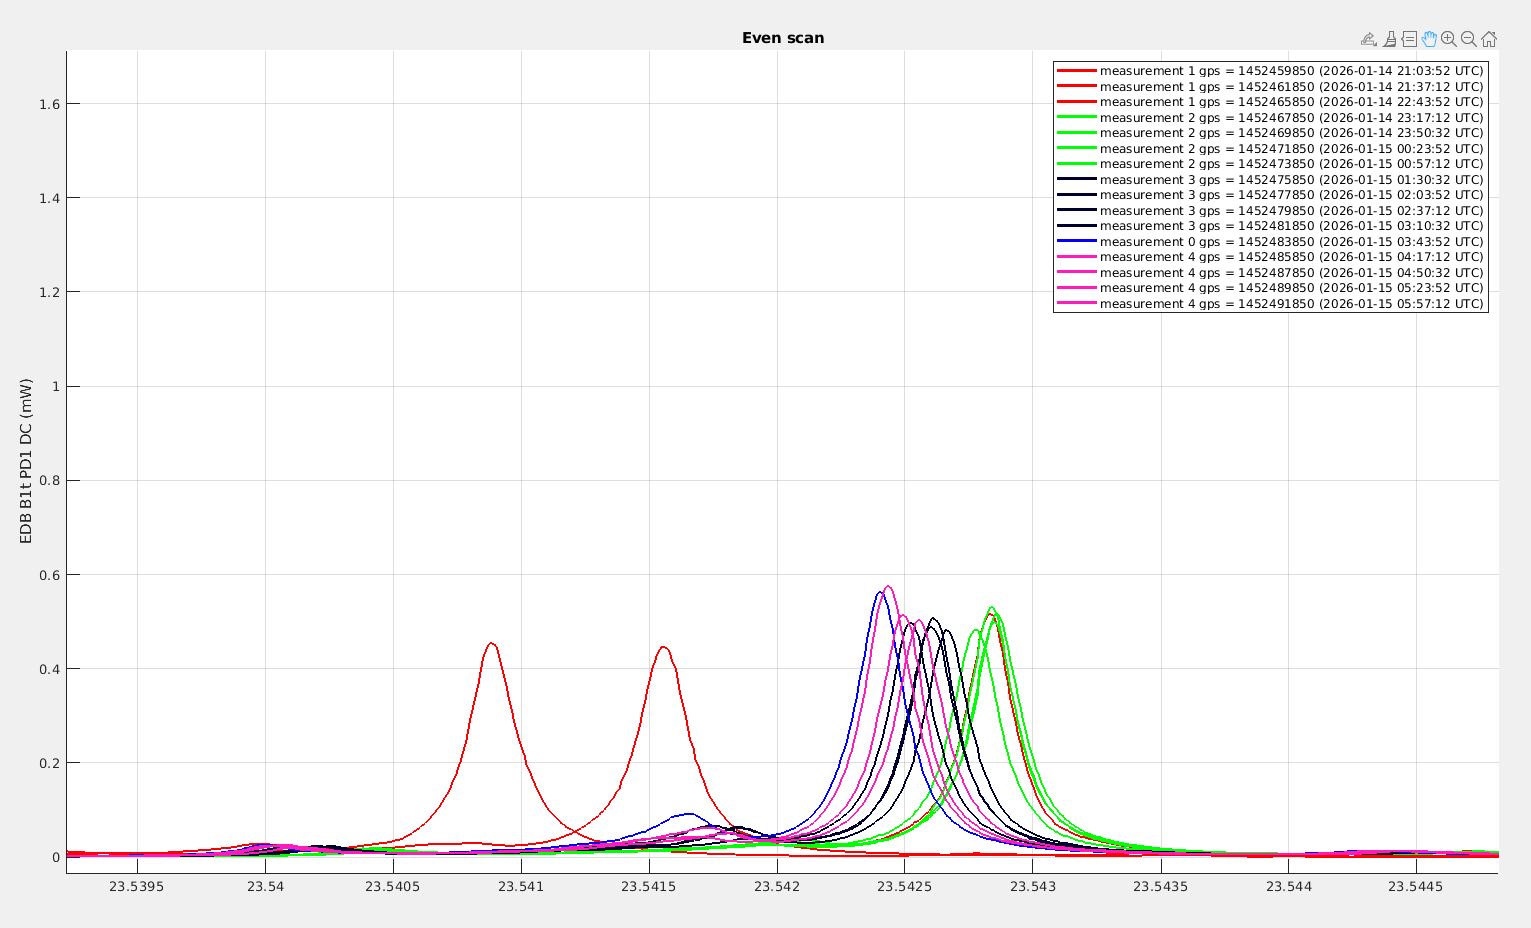1531x928 pixels.
Task: Open the export figure tool
Action: pos(1369,39)
